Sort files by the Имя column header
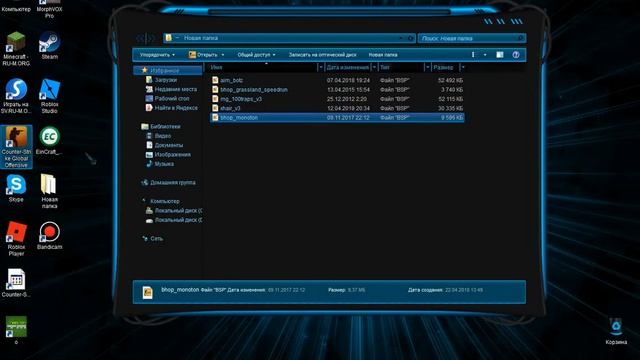The image size is (640, 360). (263, 67)
